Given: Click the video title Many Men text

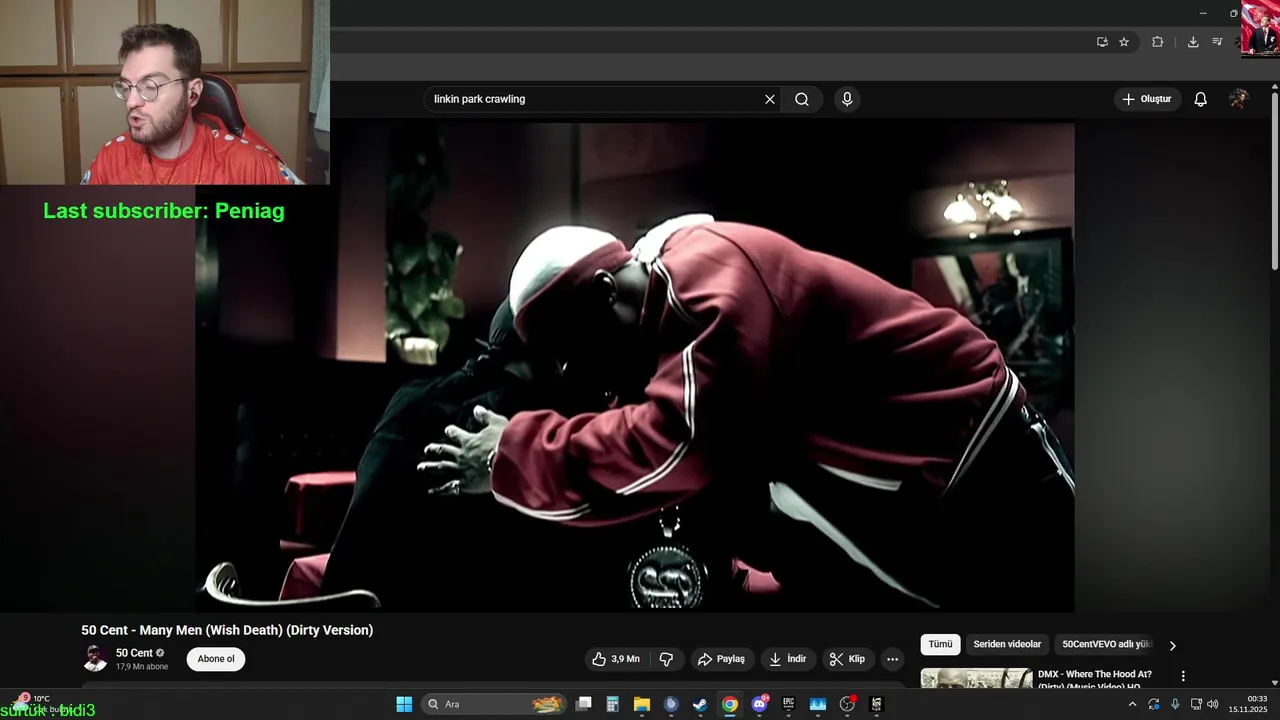Looking at the screenshot, I should [227, 630].
